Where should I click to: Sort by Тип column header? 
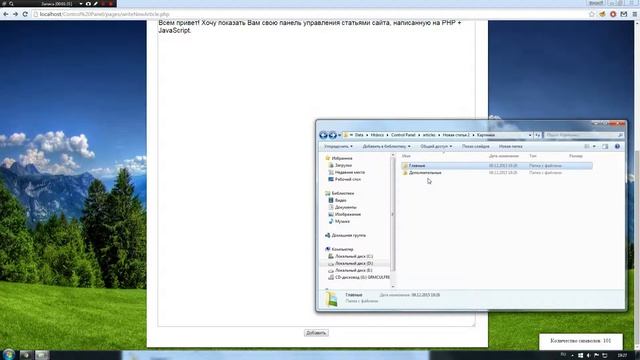[533, 156]
